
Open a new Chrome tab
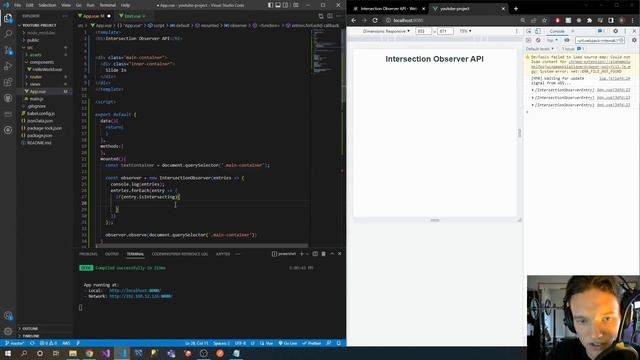pos(516,9)
